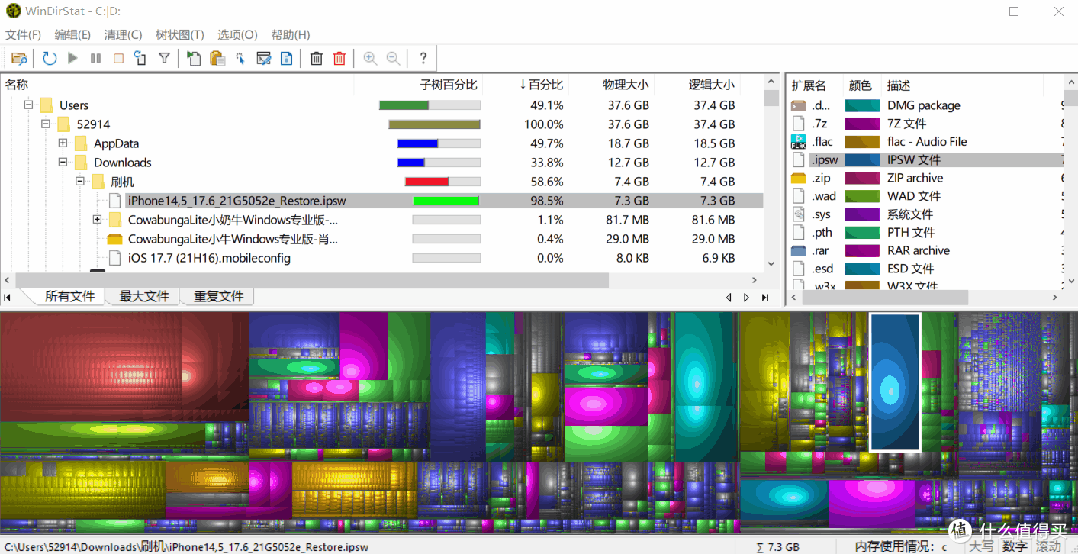Click the select parent cursor icon
This screenshot has height=554, width=1078.
[241, 58]
